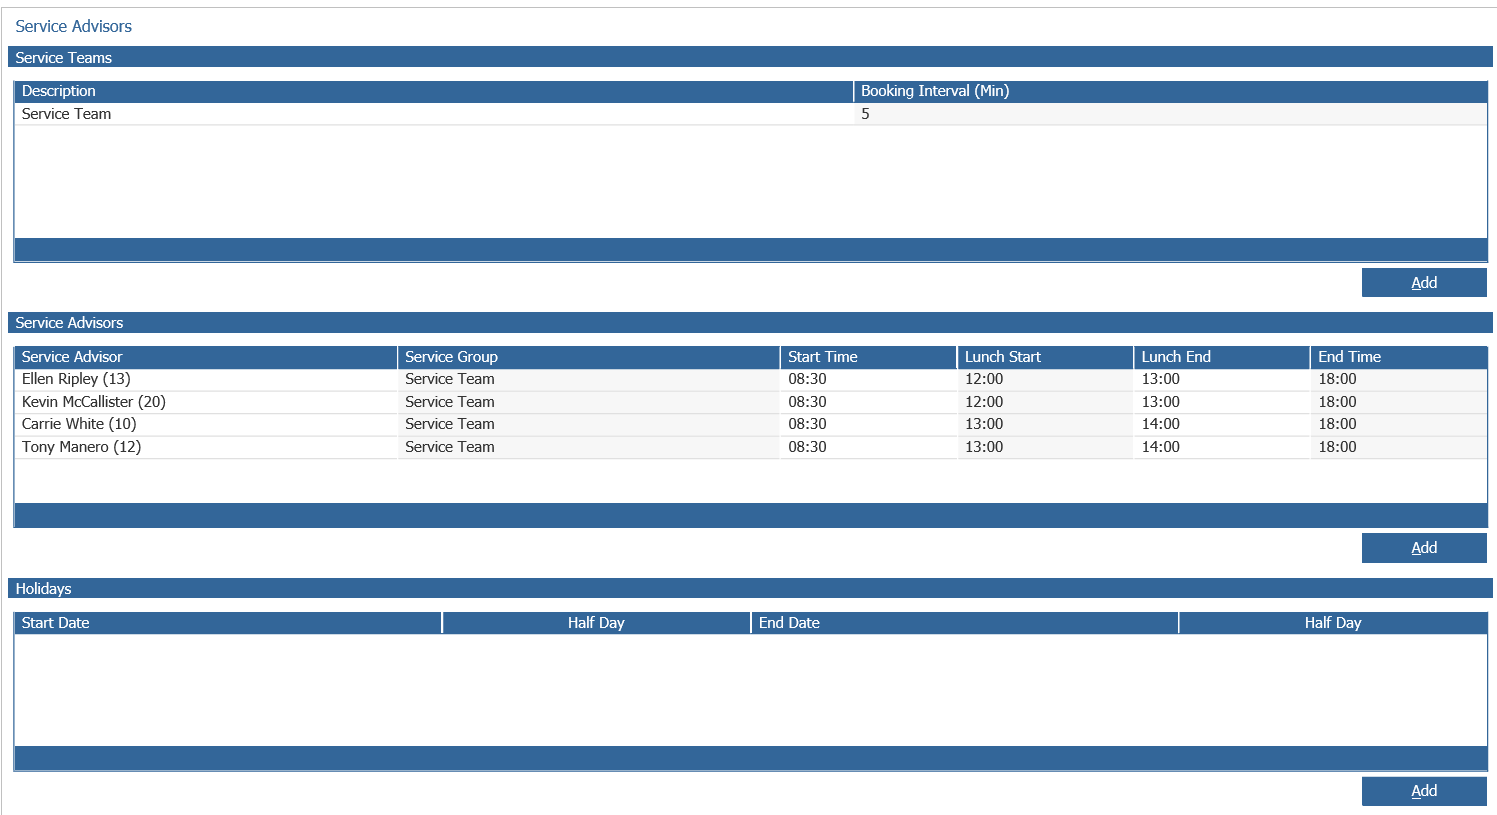Sort by Booking Interval (Min) column header
The height and width of the screenshot is (815, 1497).
tap(1171, 91)
